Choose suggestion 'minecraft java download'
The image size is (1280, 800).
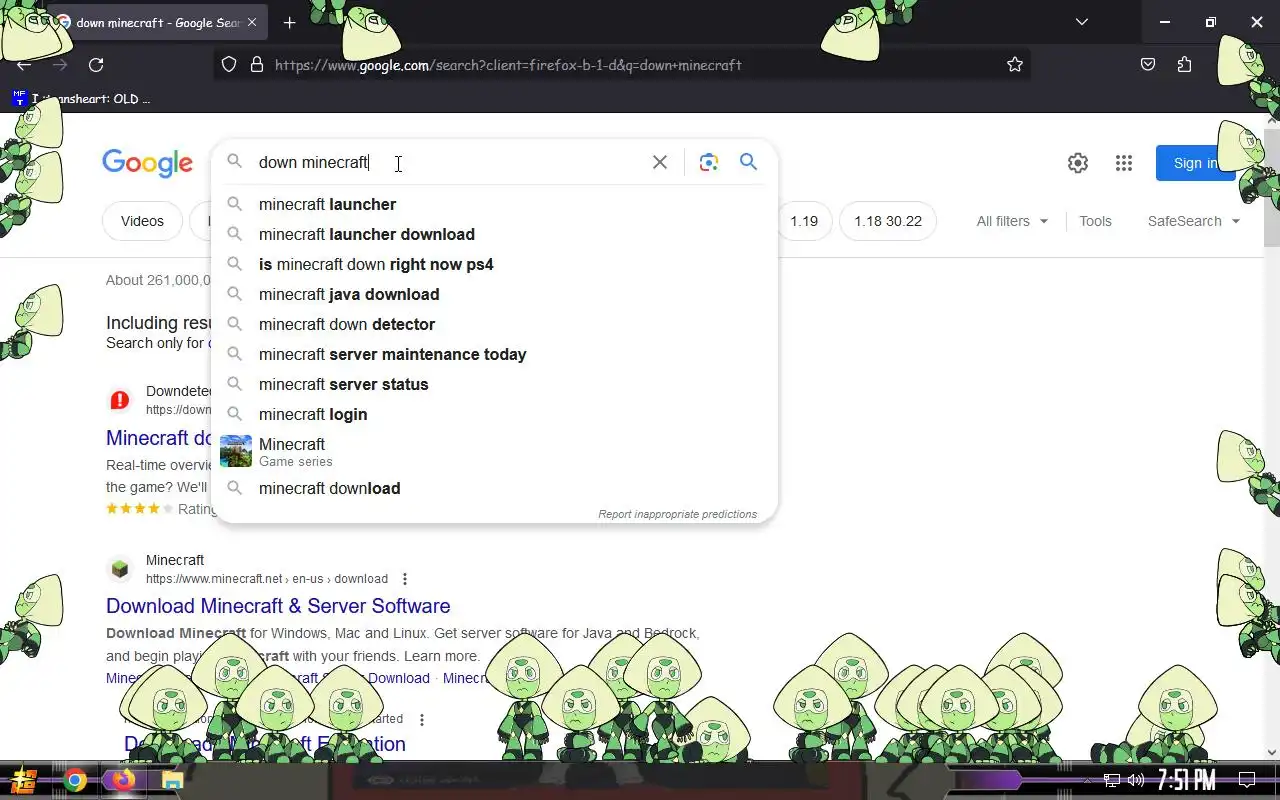coord(495,294)
